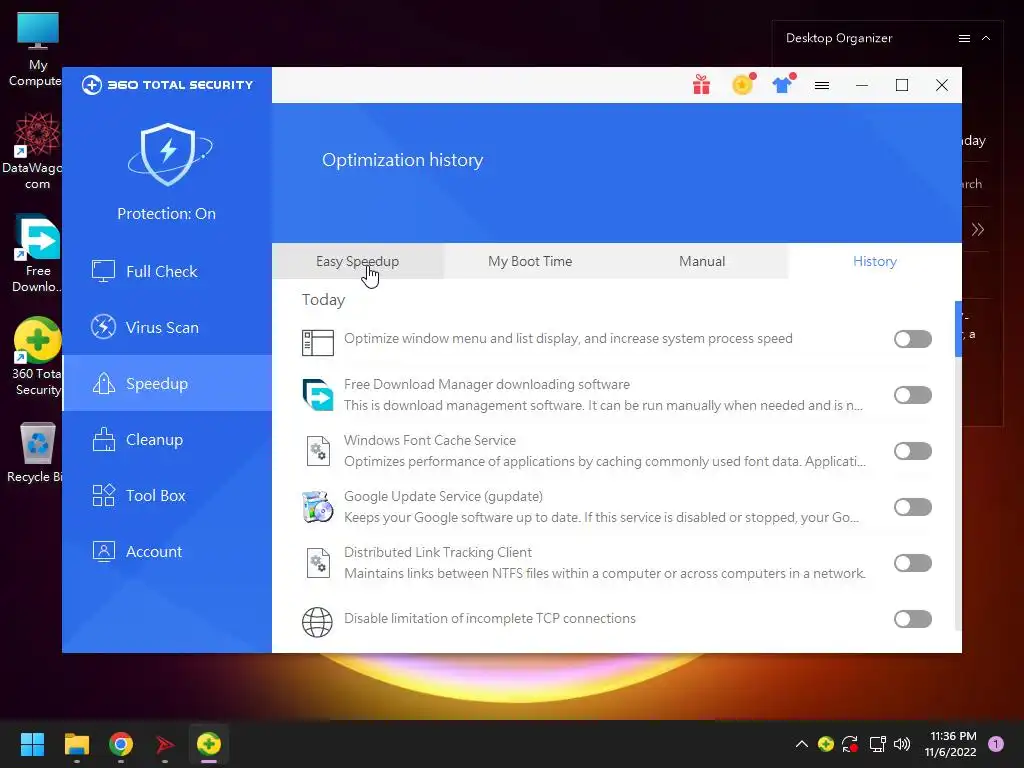Open DataWagon.com desktop shortcut
The height and width of the screenshot is (768, 1024).
pos(35,150)
